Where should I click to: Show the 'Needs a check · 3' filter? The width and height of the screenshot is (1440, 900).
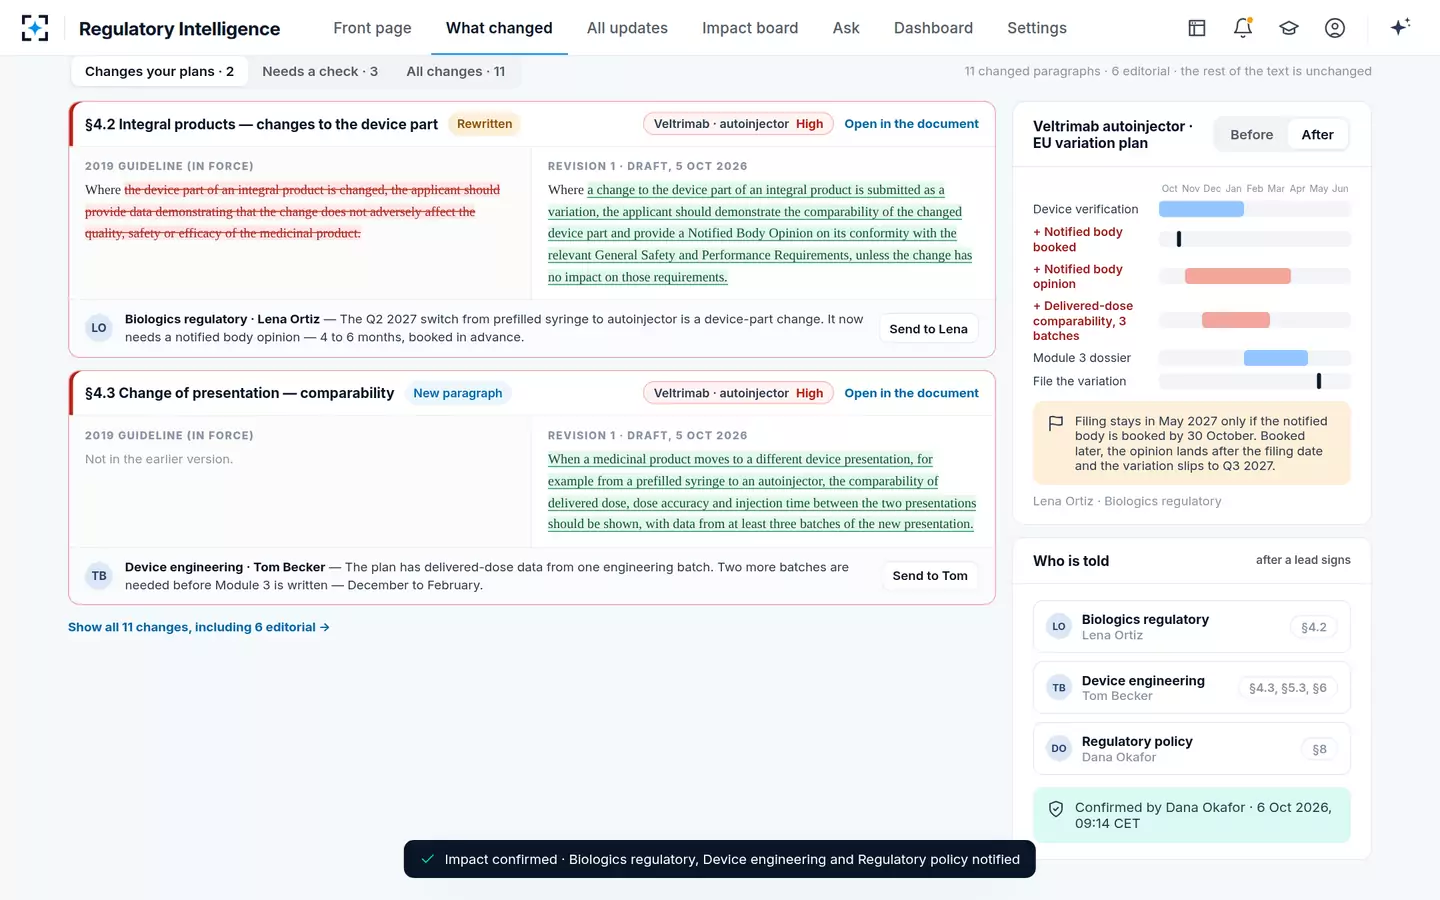pos(320,72)
